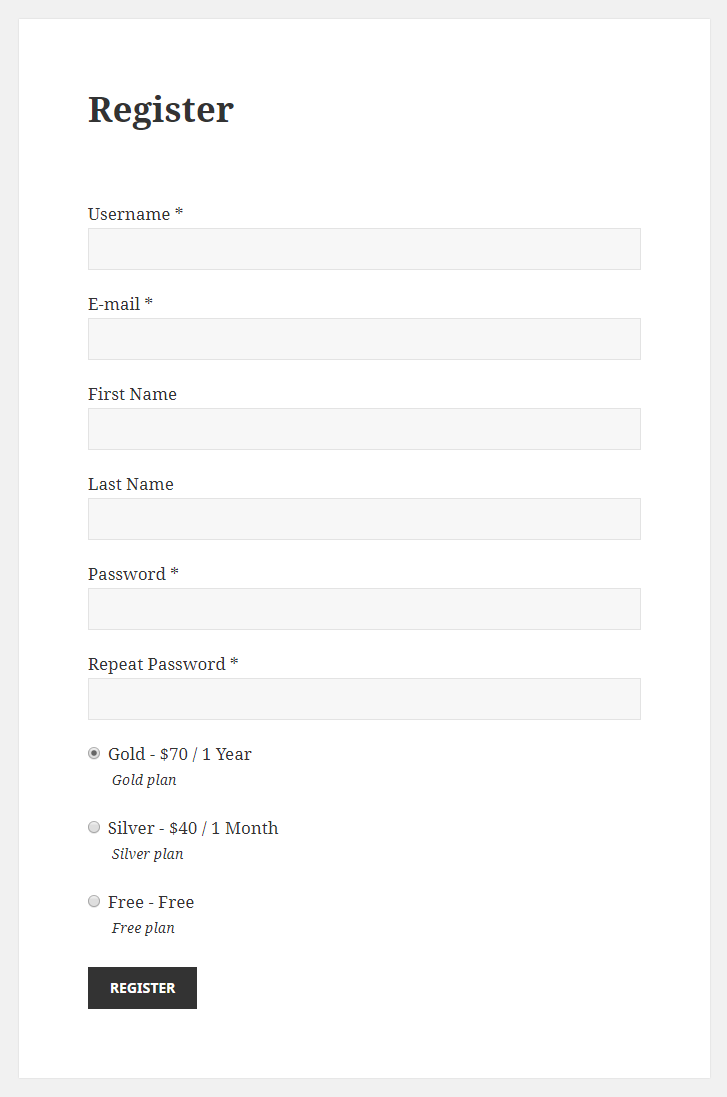The height and width of the screenshot is (1097, 727).
Task: Focus the Password input field
Action: (364, 609)
